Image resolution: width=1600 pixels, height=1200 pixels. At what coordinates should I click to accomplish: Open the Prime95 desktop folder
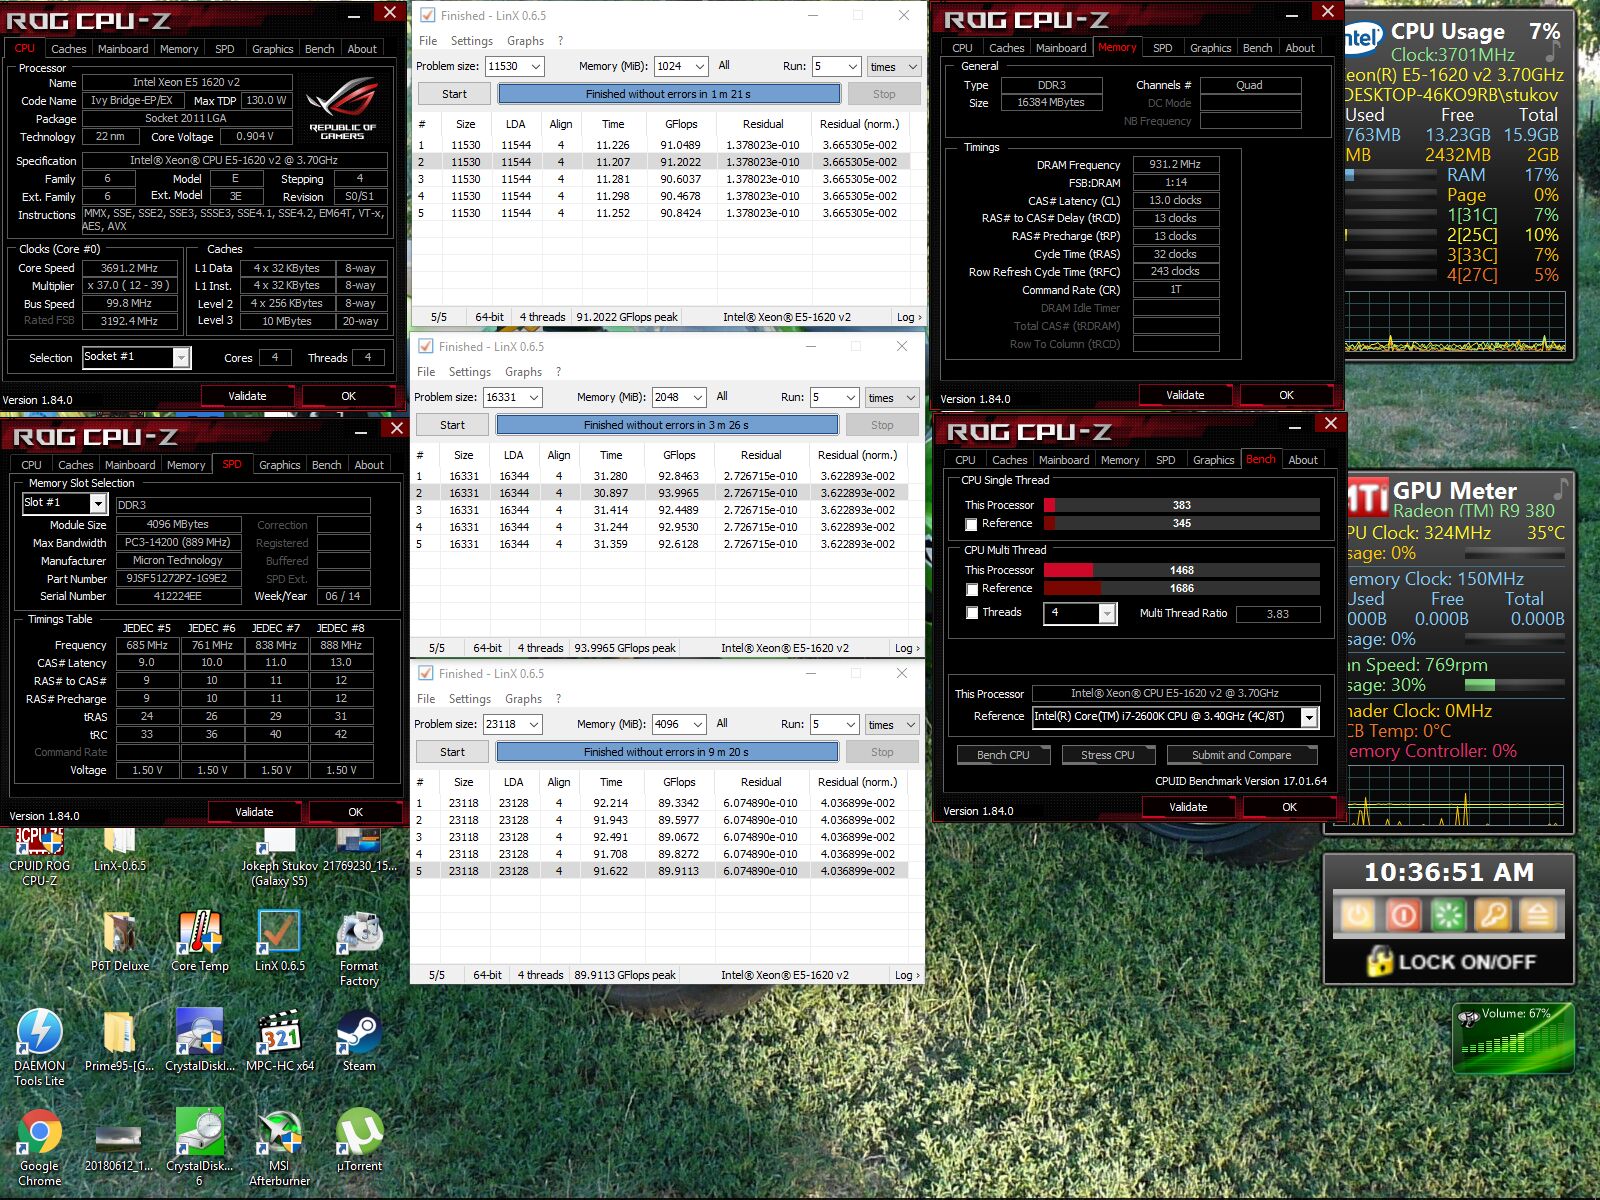(119, 1041)
